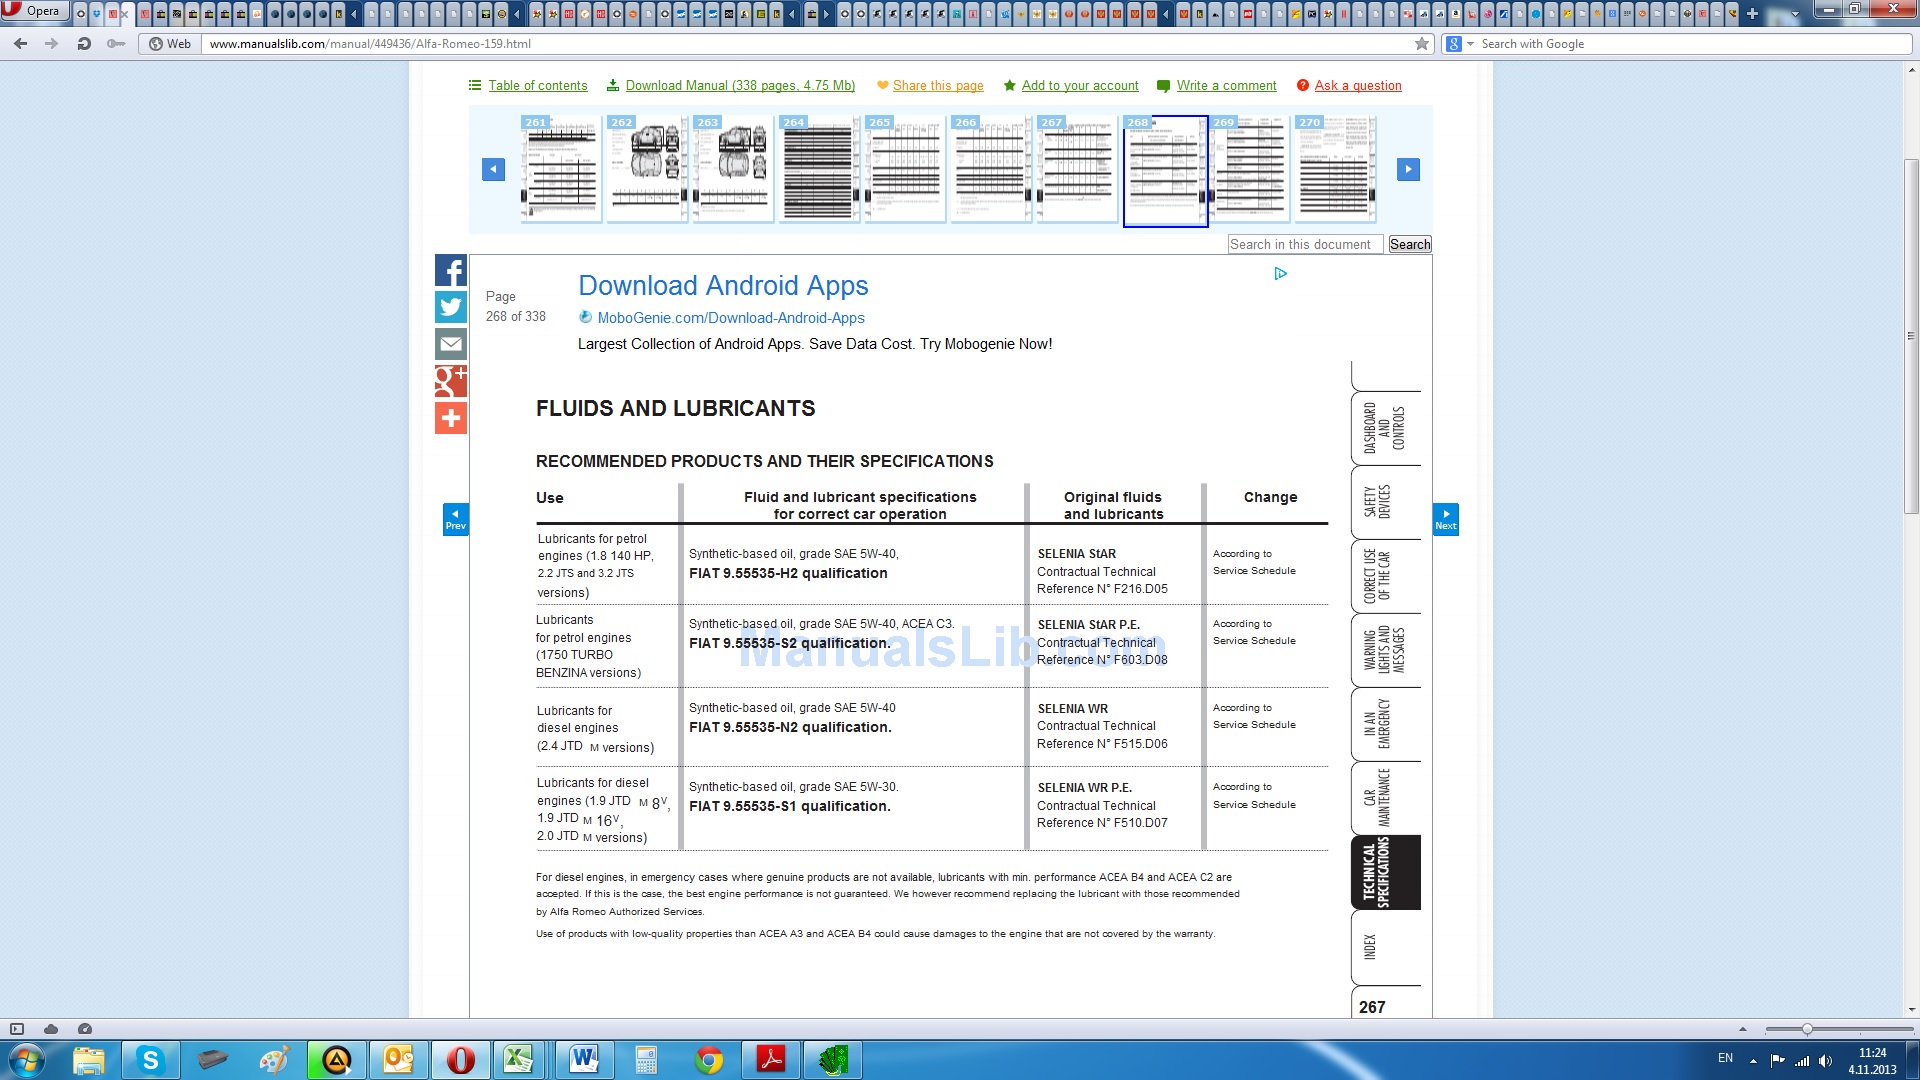Screen dimensions: 1920x1080
Task: Open the page 266 thumbnail
Action: point(991,168)
